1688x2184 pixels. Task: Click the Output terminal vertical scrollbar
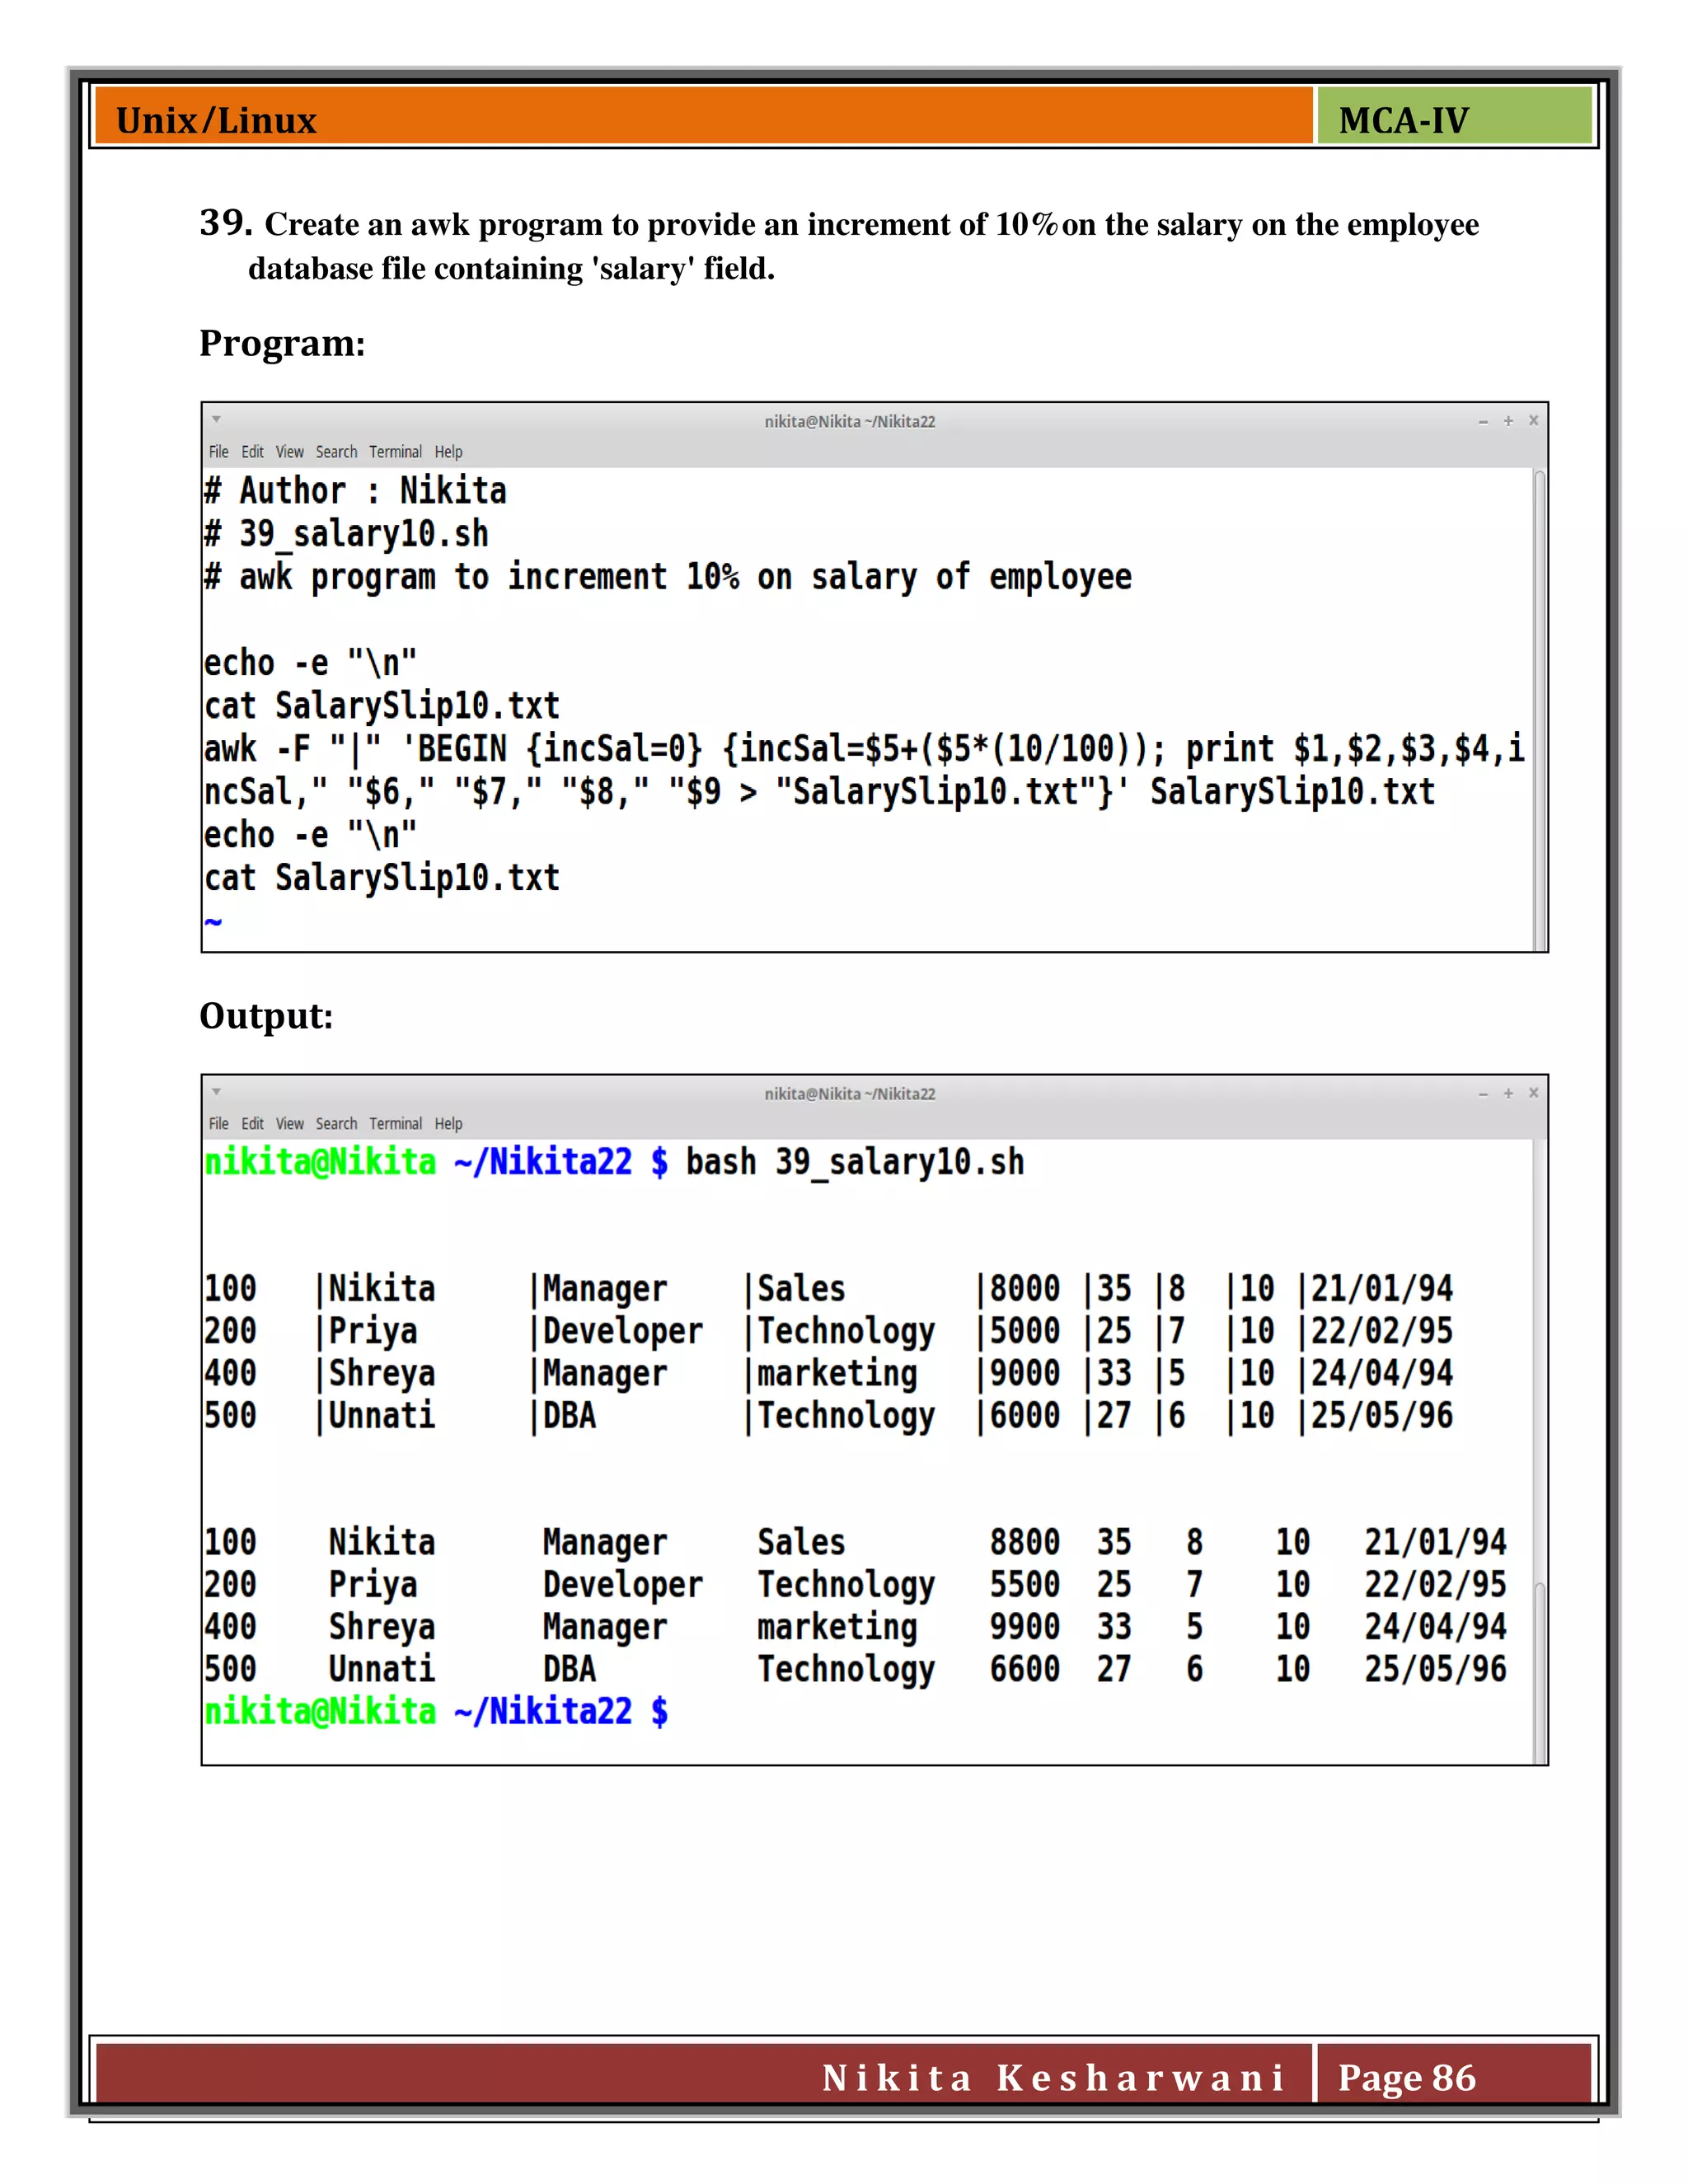[1540, 1673]
